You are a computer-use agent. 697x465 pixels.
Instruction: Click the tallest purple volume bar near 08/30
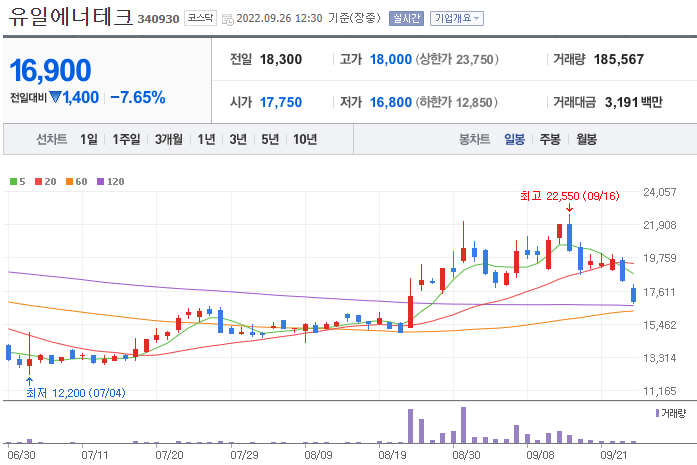click(464, 425)
